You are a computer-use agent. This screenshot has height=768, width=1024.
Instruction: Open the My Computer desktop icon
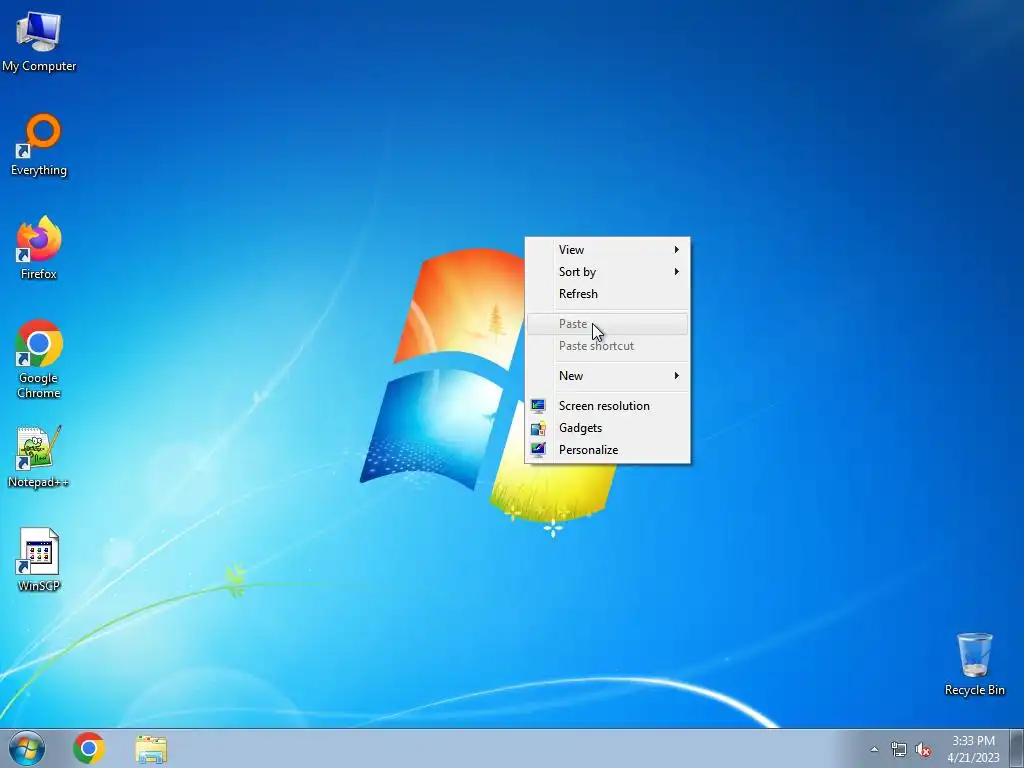[39, 40]
